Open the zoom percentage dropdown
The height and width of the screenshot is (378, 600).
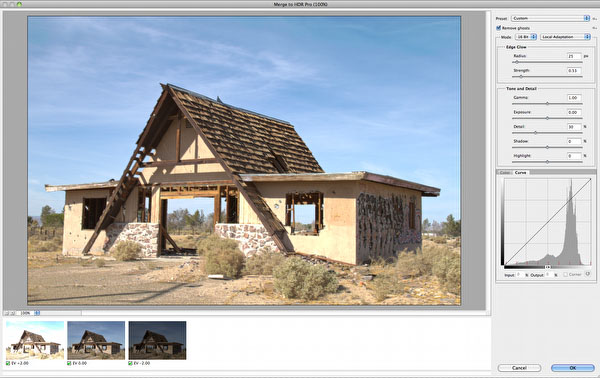[x=30, y=313]
